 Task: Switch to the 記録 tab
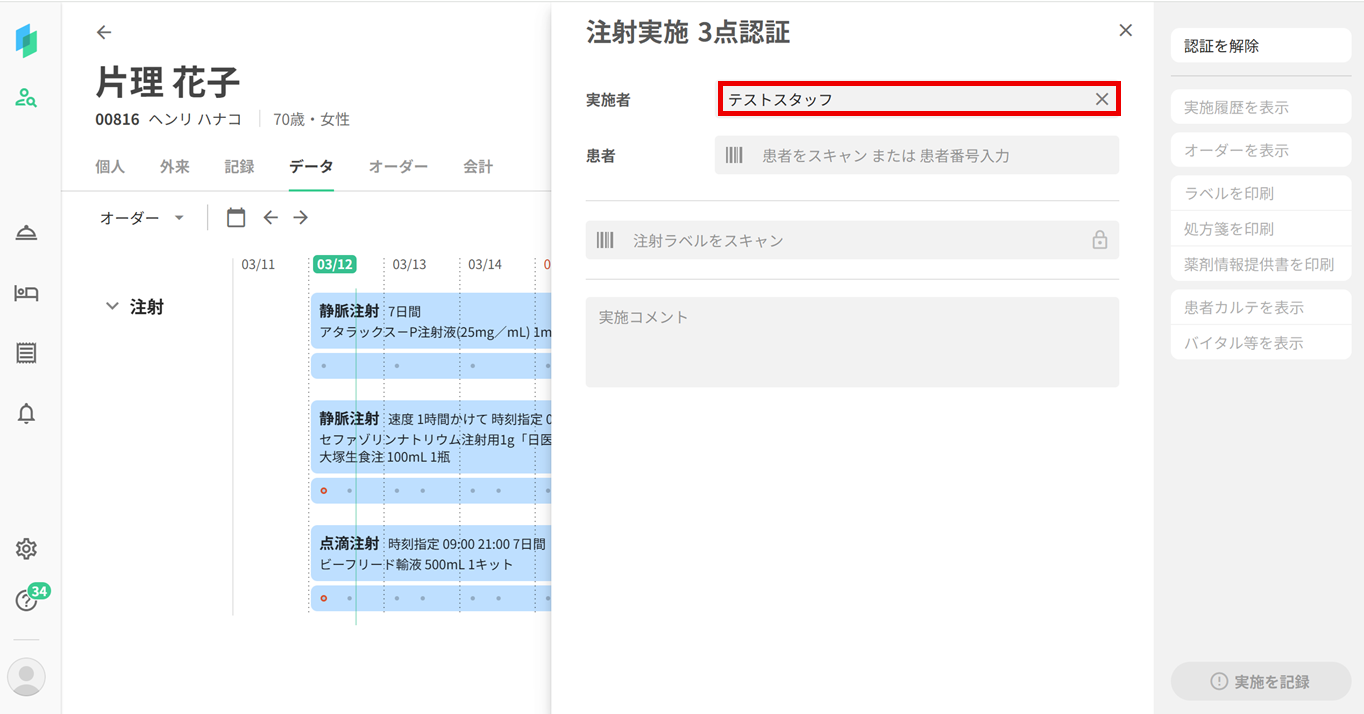tap(239, 166)
